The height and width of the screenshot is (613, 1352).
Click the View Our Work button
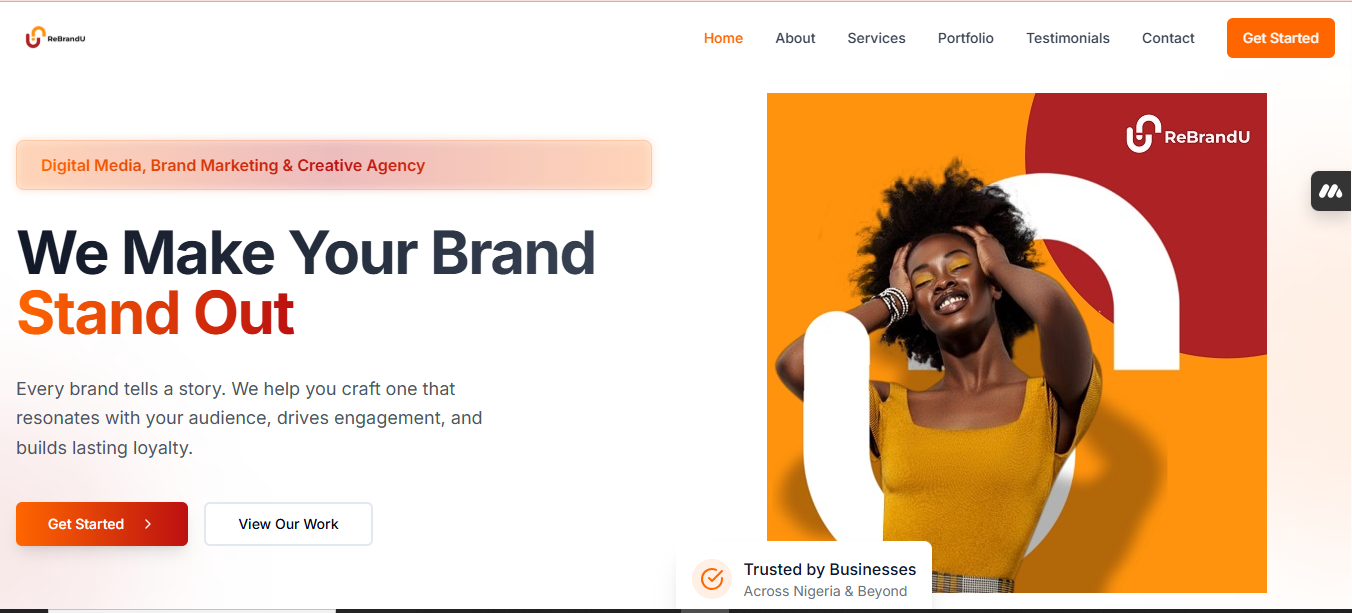(288, 524)
